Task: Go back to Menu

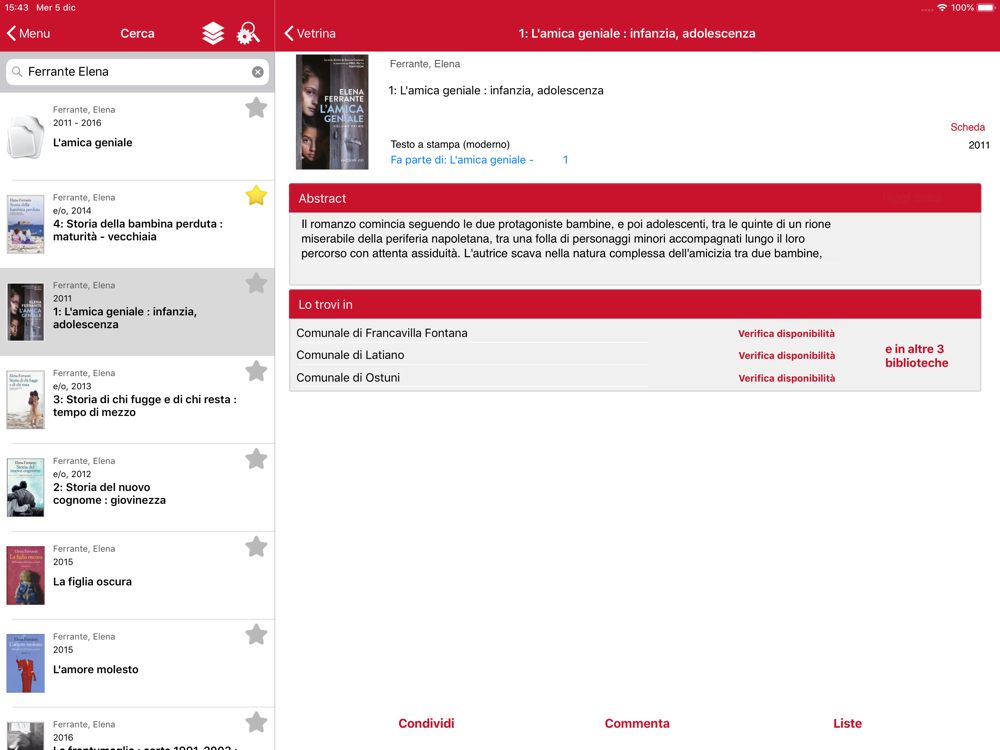Action: click(28, 33)
